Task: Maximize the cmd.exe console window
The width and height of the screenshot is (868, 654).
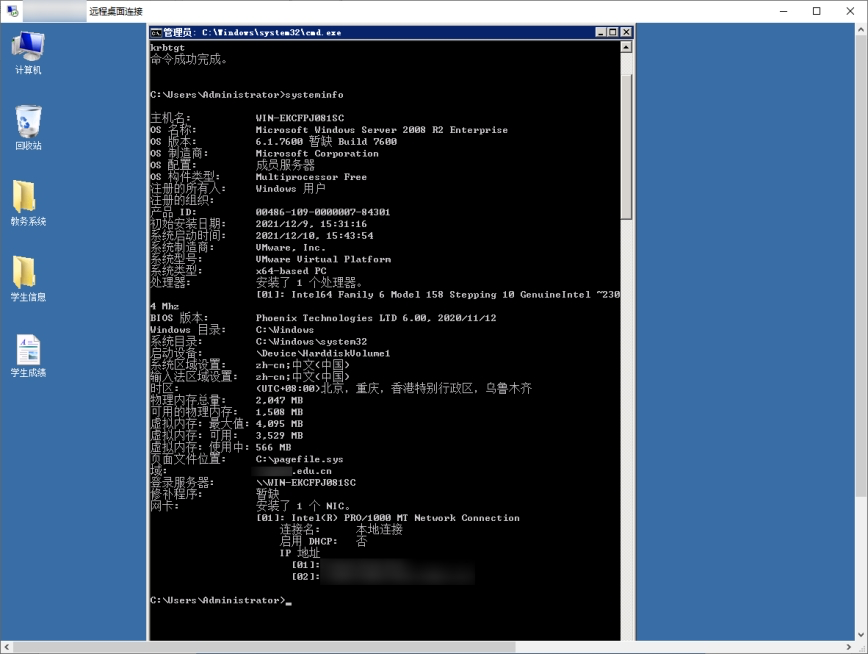Action: pos(613,32)
